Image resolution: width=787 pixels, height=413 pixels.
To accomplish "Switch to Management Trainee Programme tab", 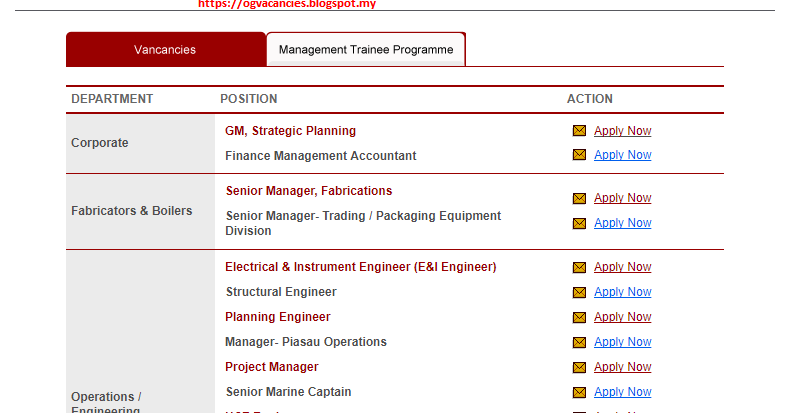I will pos(366,49).
